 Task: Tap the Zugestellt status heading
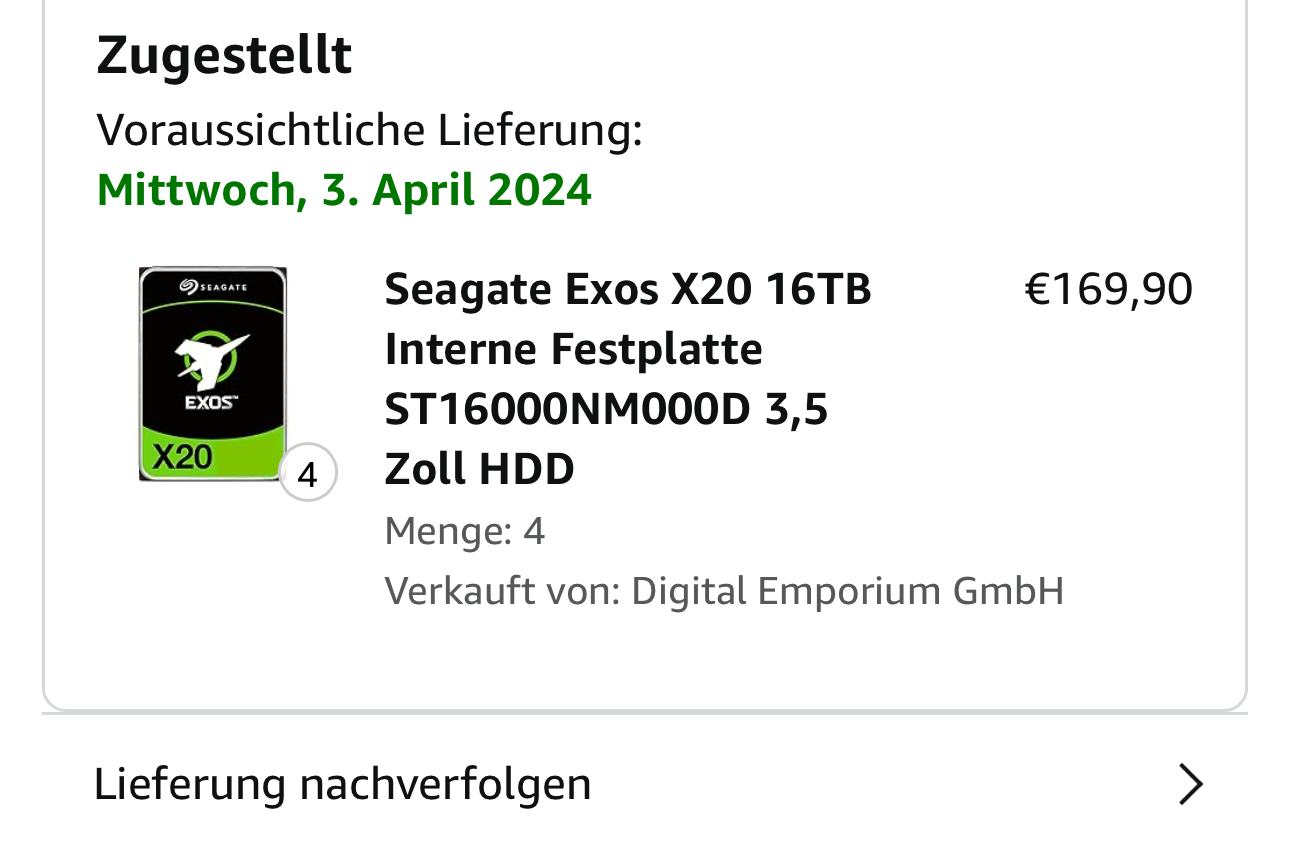(224, 55)
